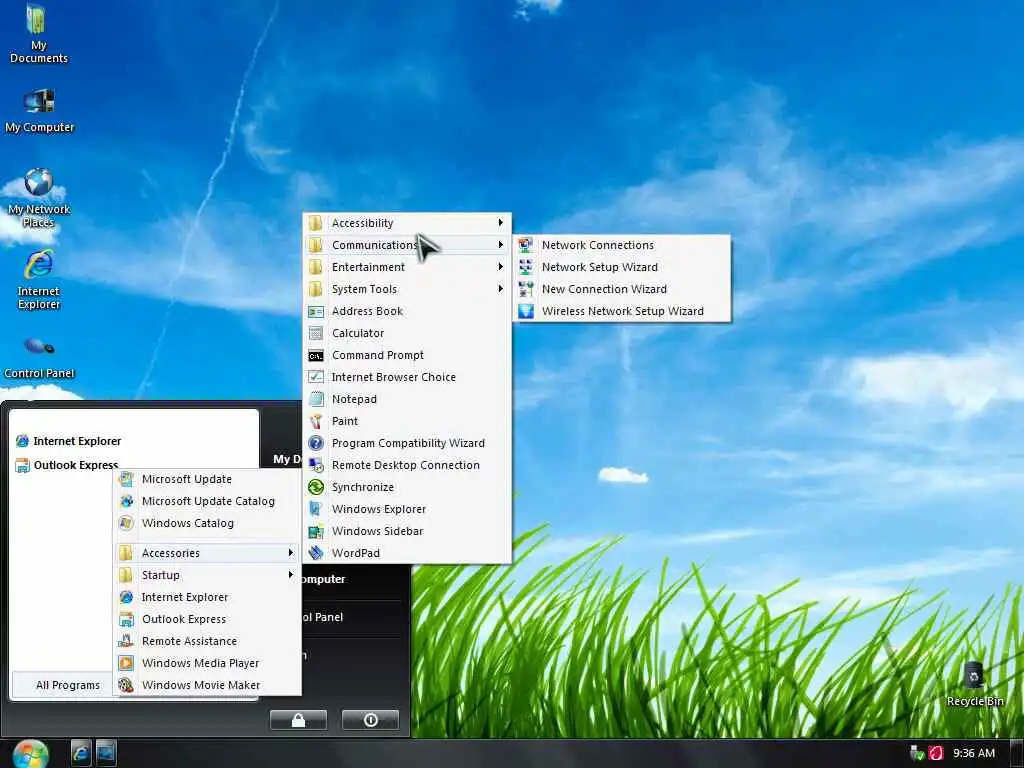The height and width of the screenshot is (768, 1024).
Task: Expand the Entertainment submenu arrow
Action: point(500,267)
